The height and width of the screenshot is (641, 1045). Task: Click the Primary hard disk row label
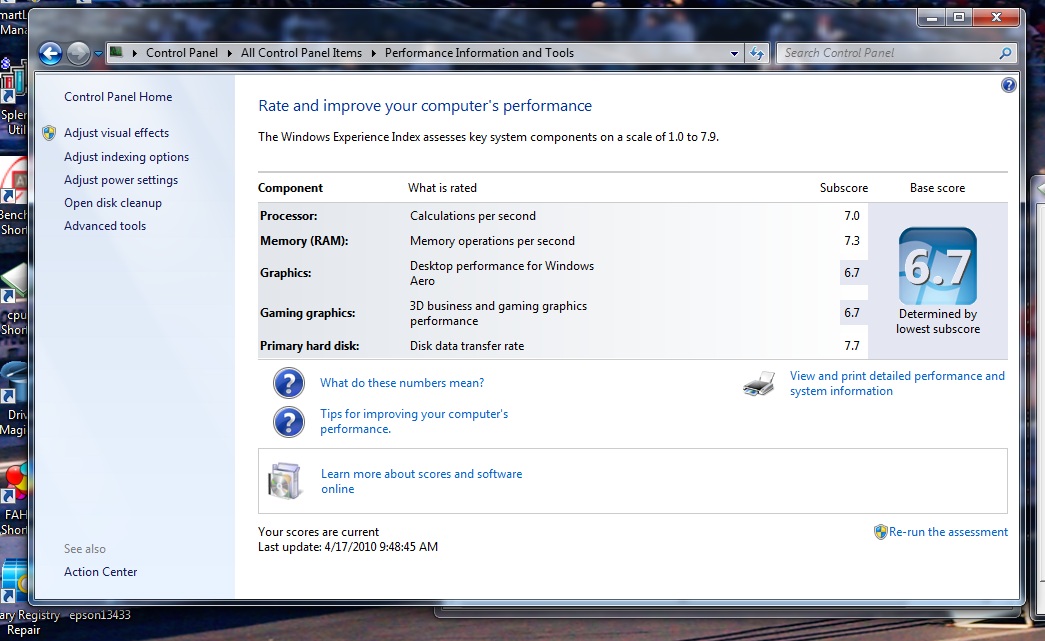[x=309, y=346]
